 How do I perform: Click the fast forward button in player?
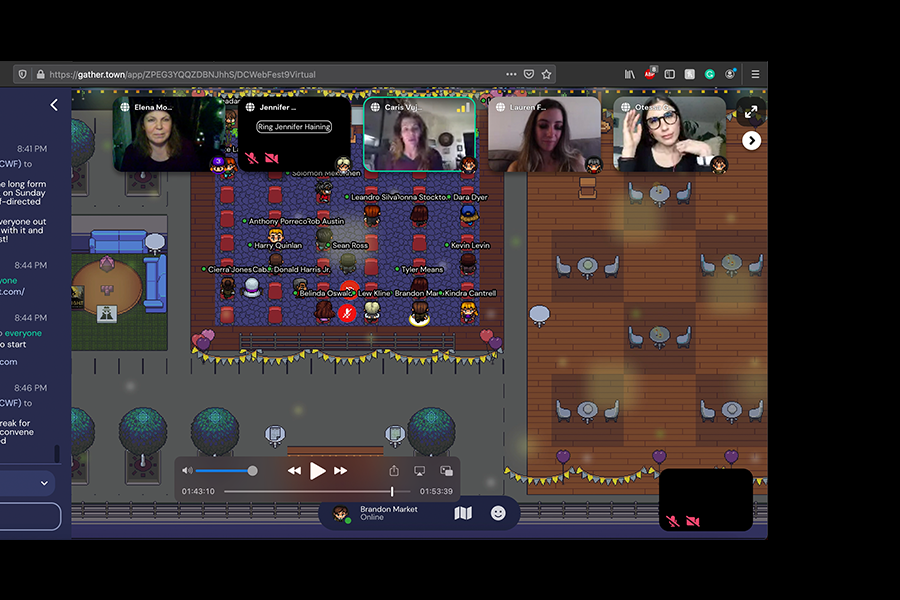[340, 471]
